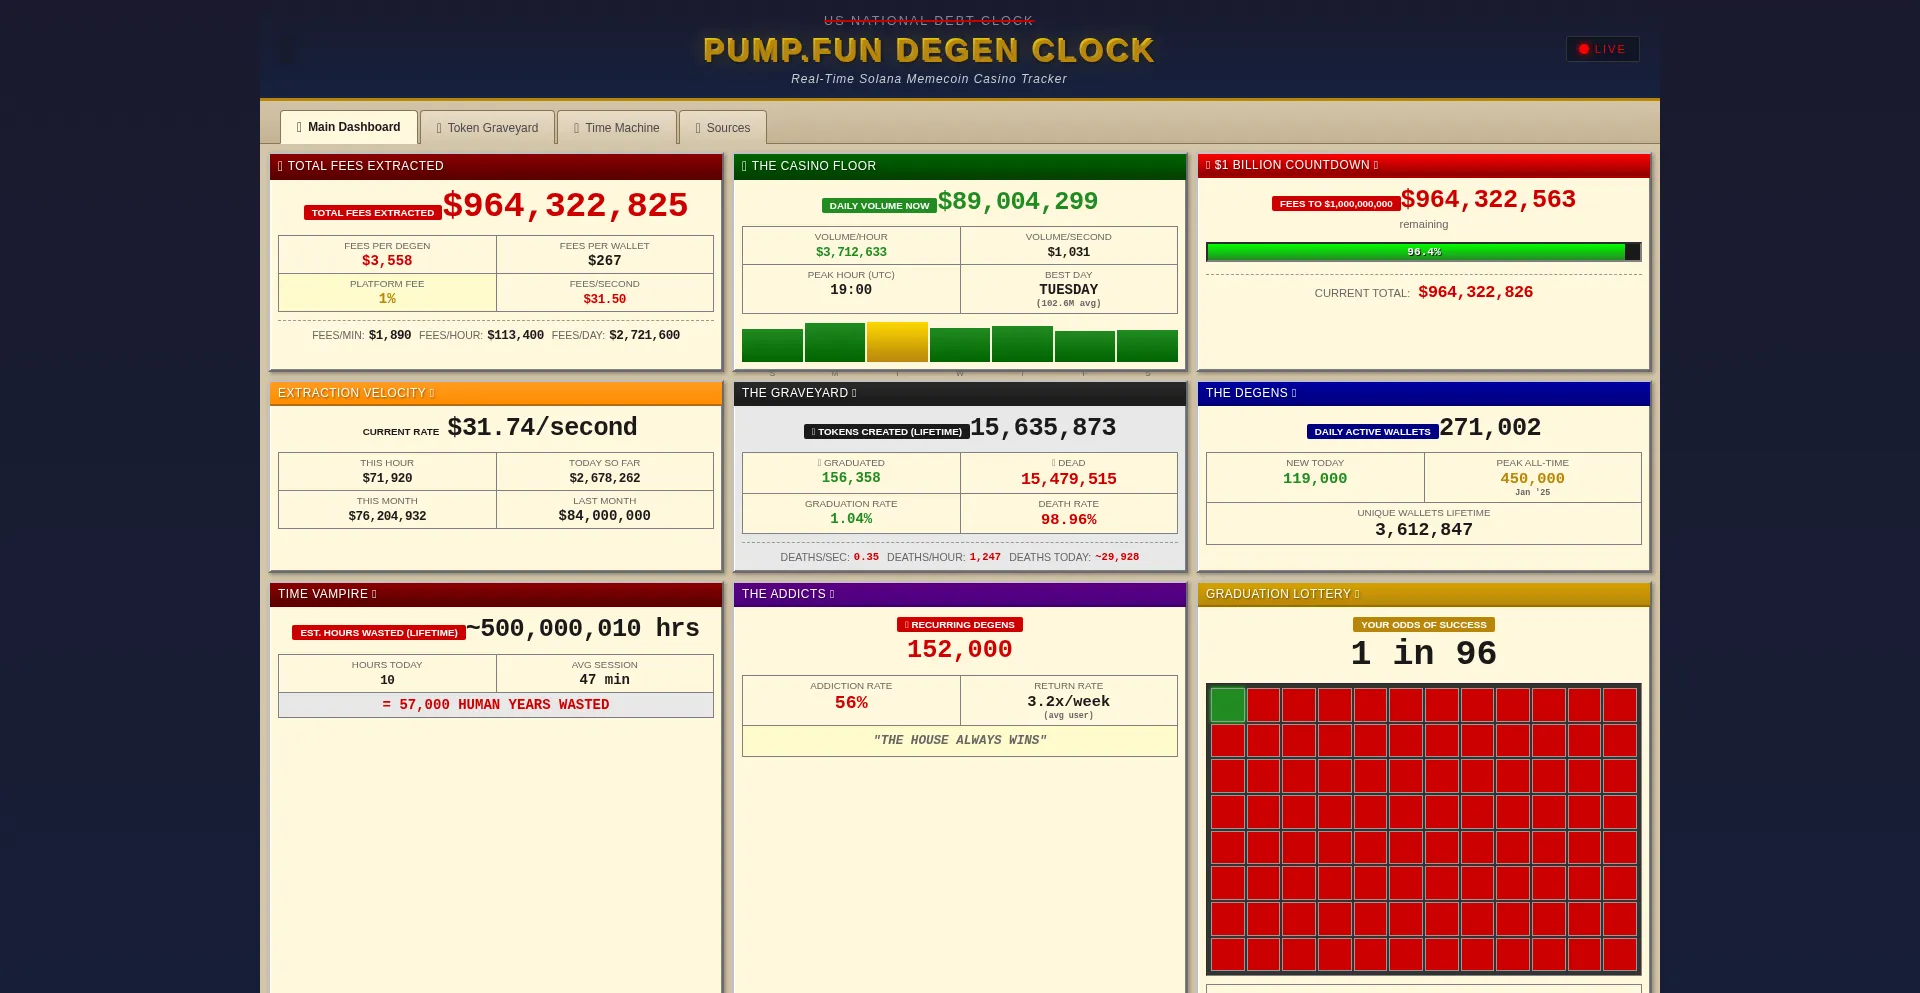Open the Main Dashboard tab
The image size is (1920, 993).
(349, 127)
